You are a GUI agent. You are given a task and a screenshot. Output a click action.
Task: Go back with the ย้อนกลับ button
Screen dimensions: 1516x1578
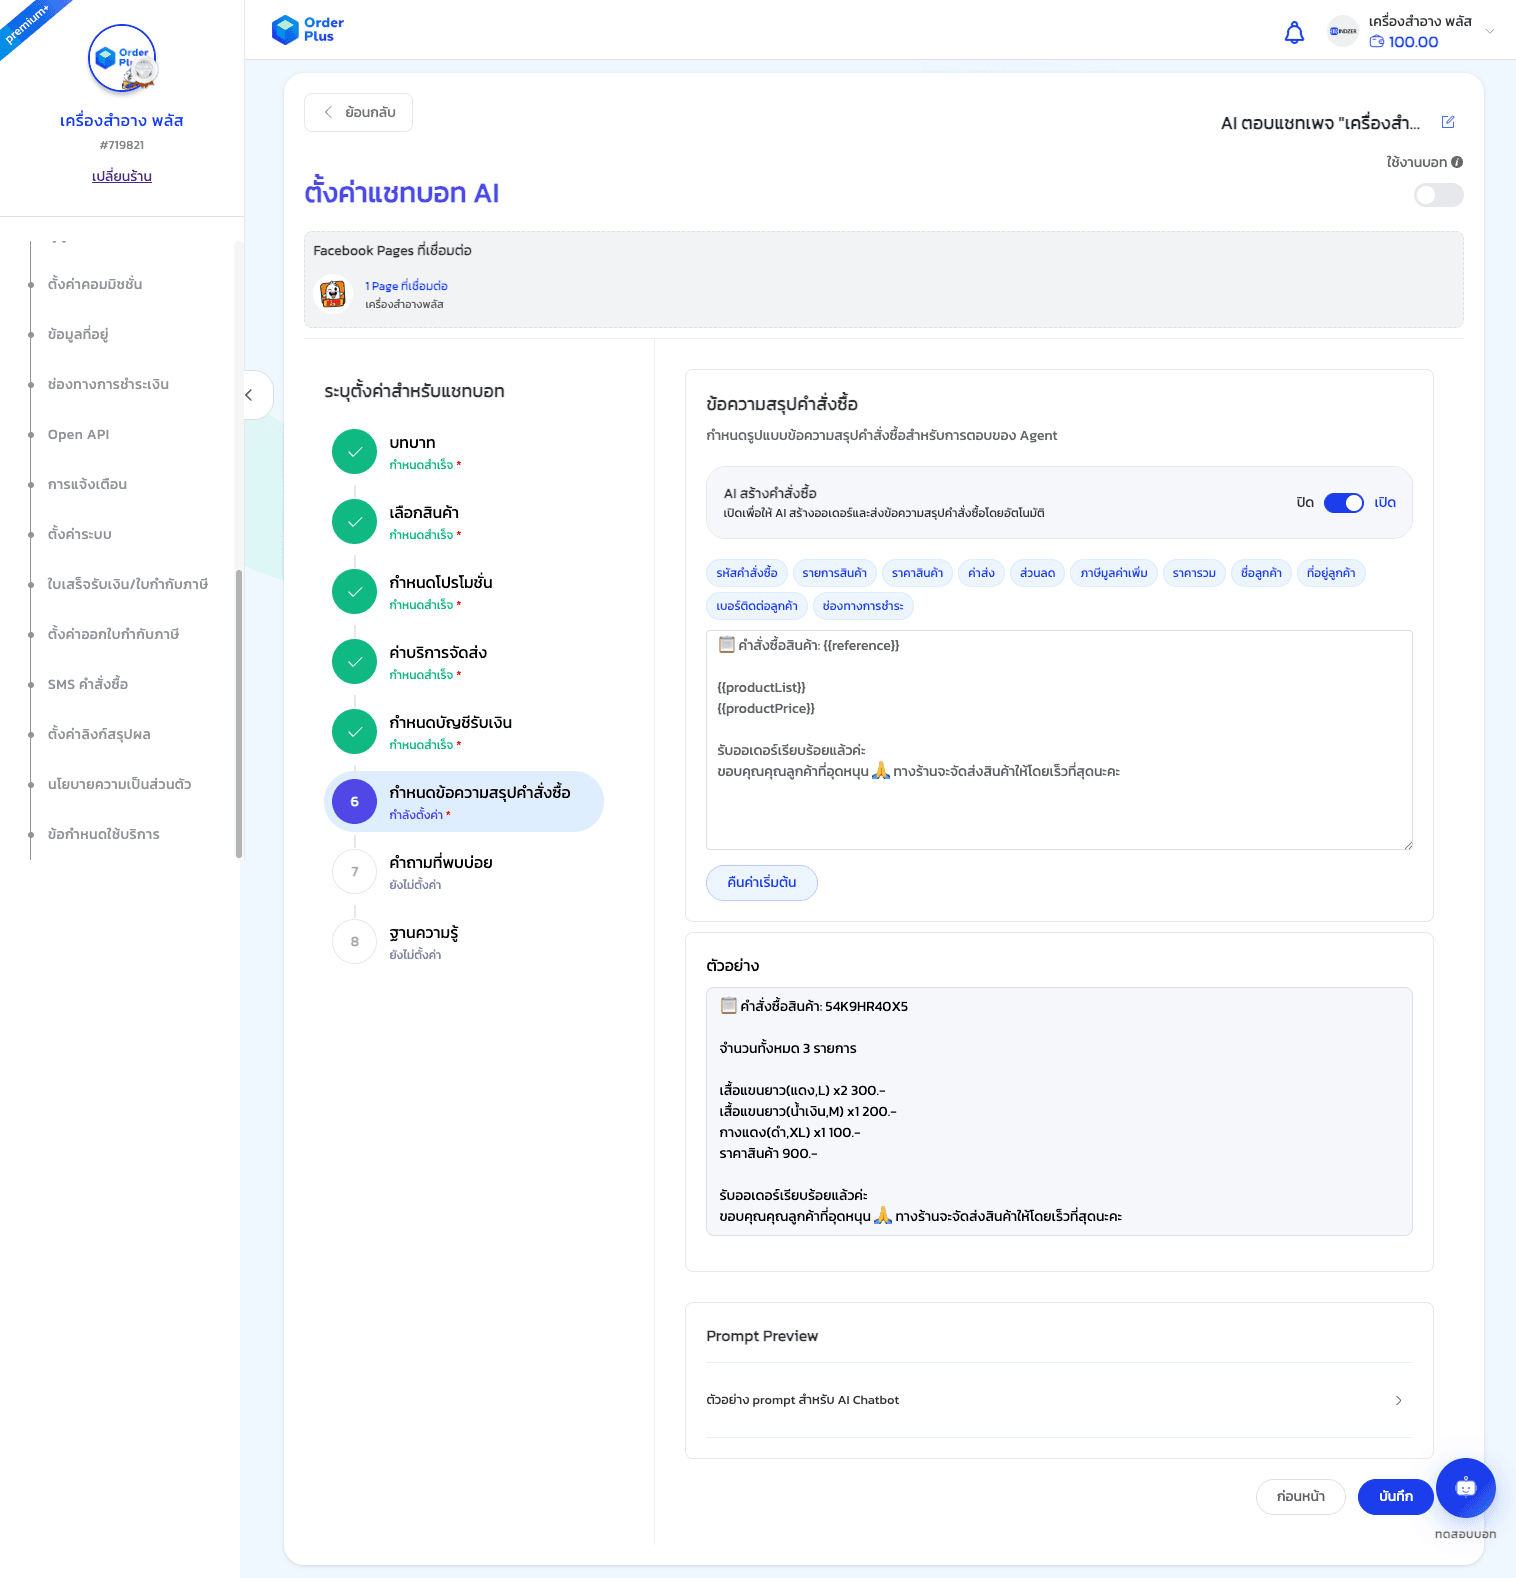coord(358,112)
